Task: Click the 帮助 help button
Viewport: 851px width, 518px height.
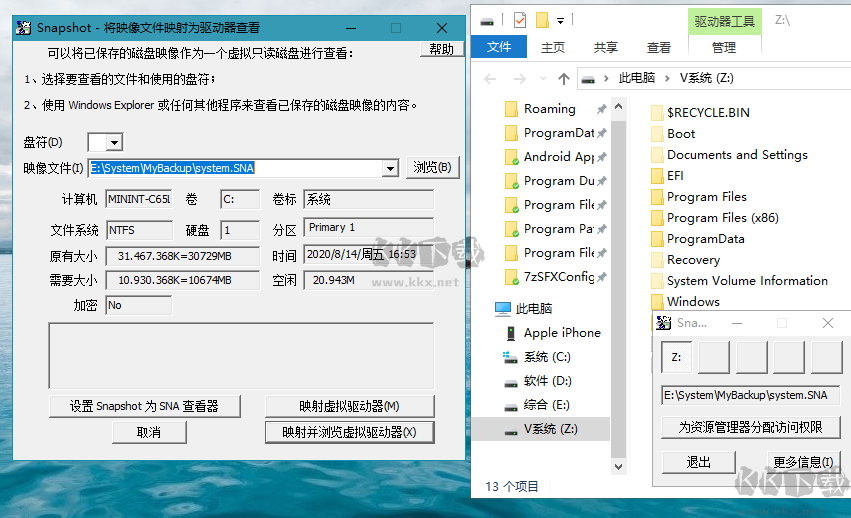Action: click(x=442, y=49)
